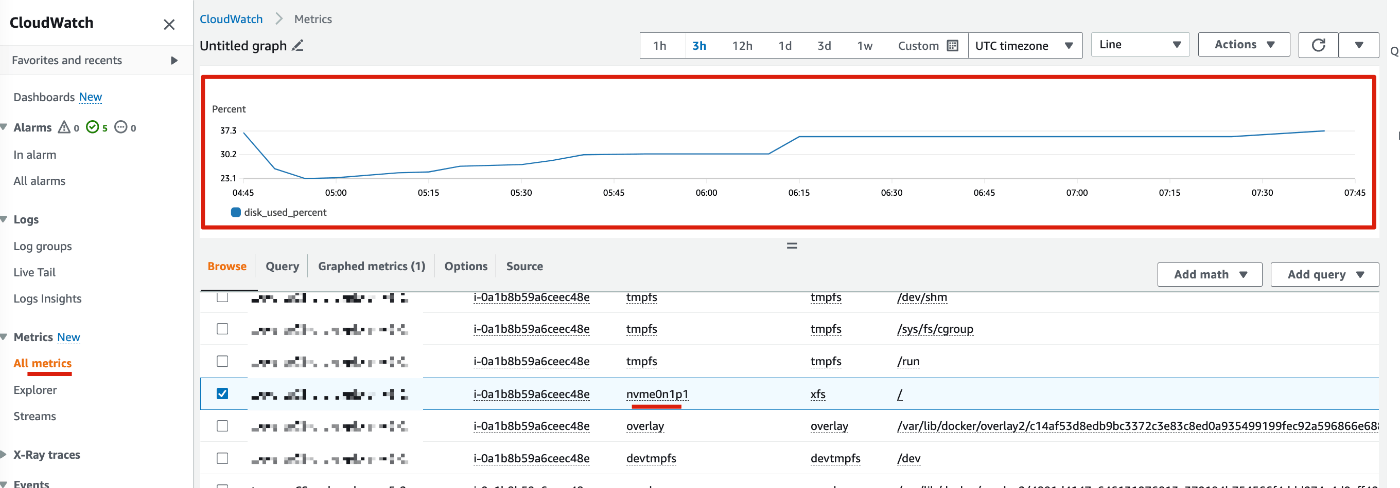
Task: Select the 1d time range
Action: point(785,46)
